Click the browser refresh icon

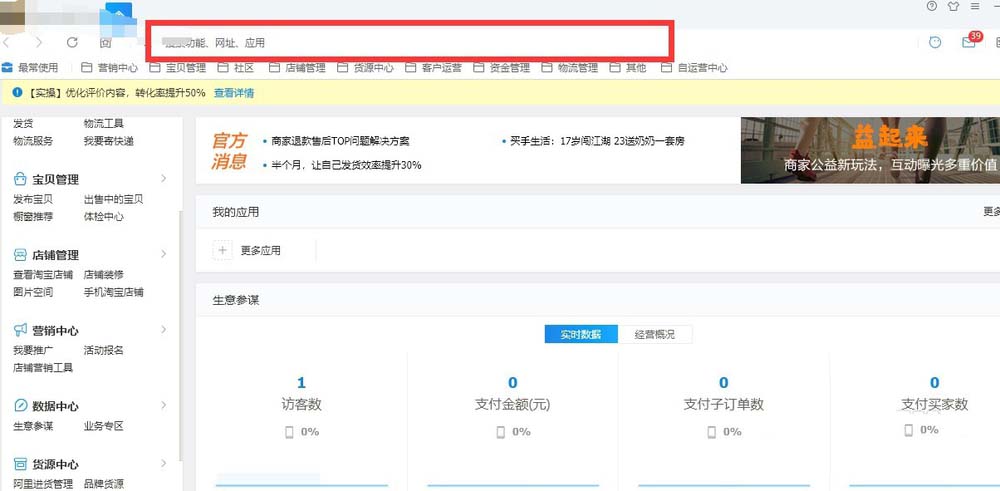pyautogui.click(x=72, y=42)
